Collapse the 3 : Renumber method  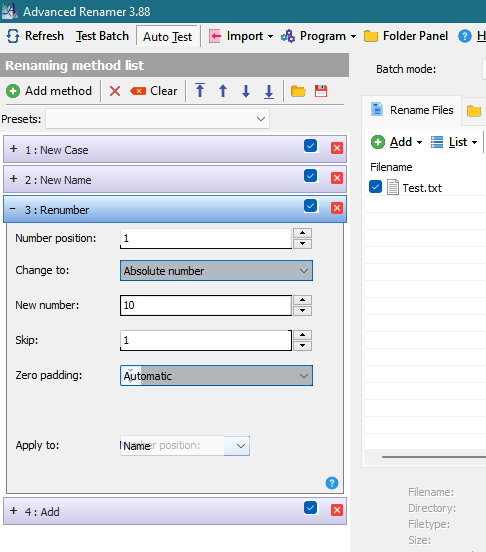(13, 209)
